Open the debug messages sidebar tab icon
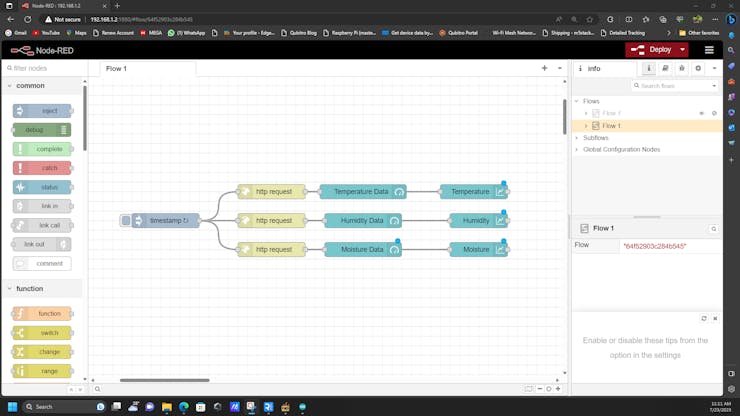This screenshot has width=740, height=416. pos(681,69)
